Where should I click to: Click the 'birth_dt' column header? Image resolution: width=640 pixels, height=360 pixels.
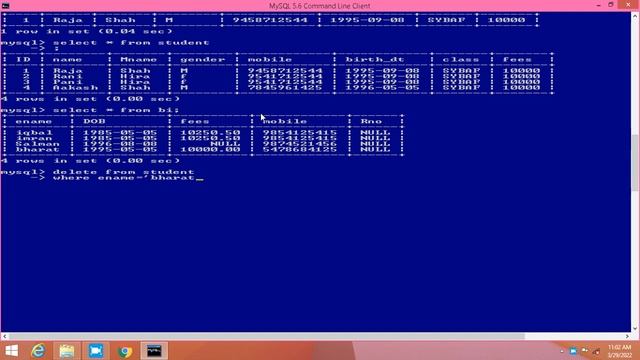tap(375, 60)
